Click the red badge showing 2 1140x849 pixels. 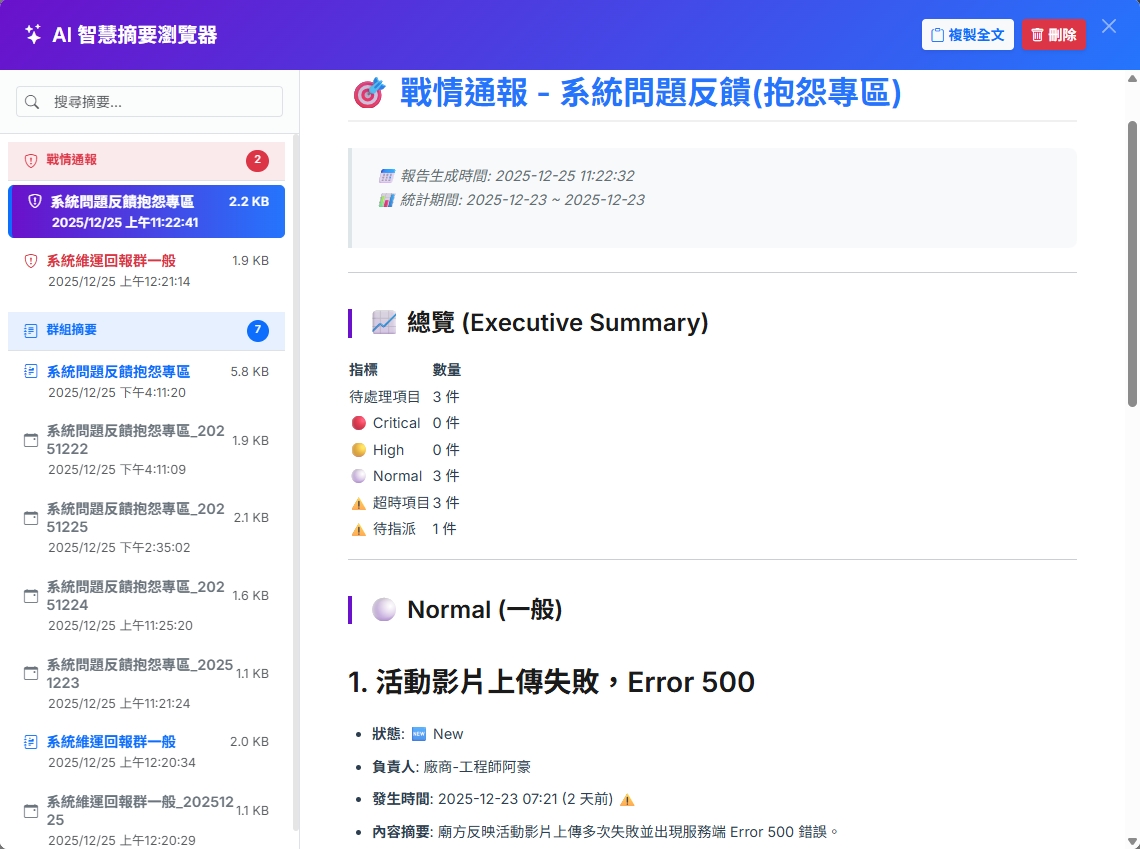[259, 159]
